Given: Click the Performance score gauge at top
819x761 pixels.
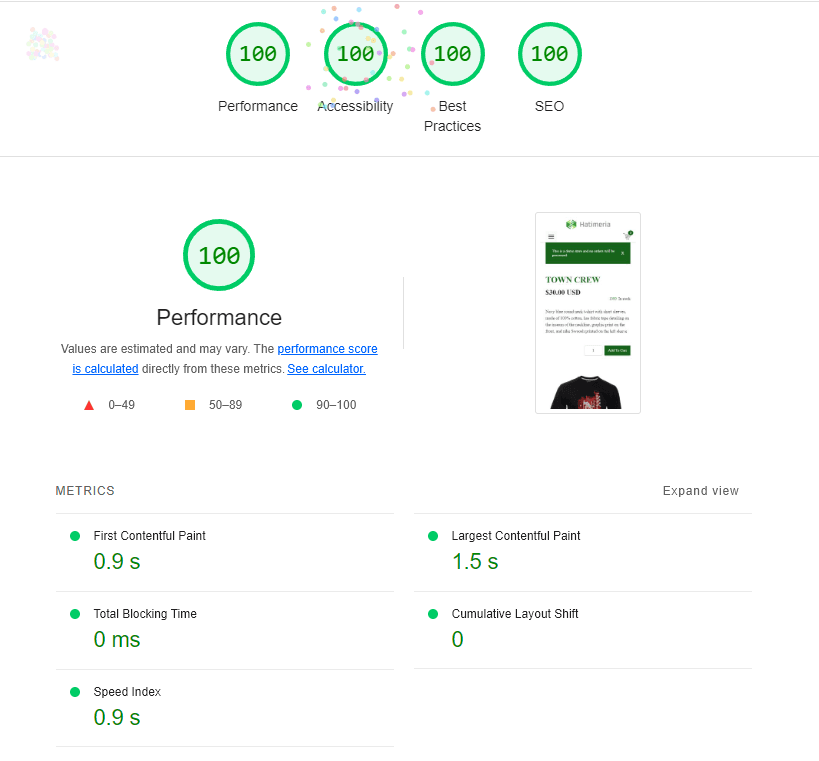Looking at the screenshot, I should pyautogui.click(x=258, y=54).
